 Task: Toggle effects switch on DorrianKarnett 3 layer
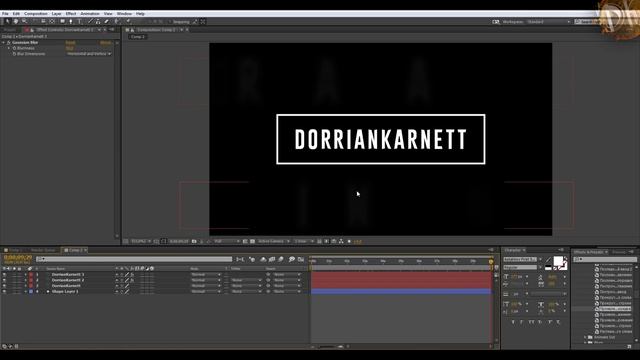pyautogui.click(x=132, y=275)
